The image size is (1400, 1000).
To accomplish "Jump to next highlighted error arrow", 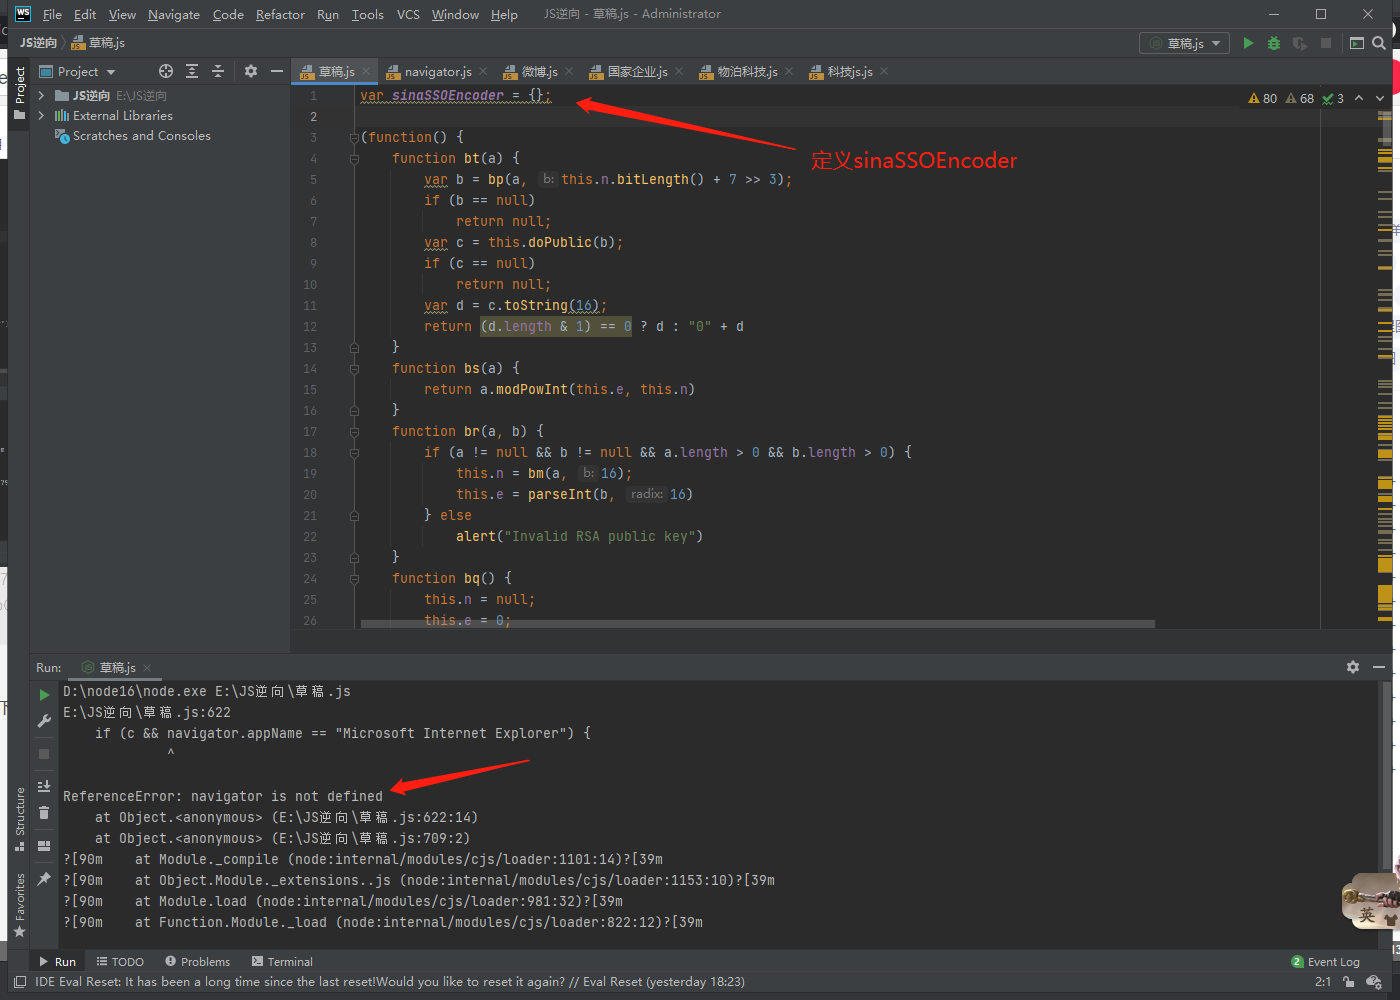I will tap(1380, 98).
